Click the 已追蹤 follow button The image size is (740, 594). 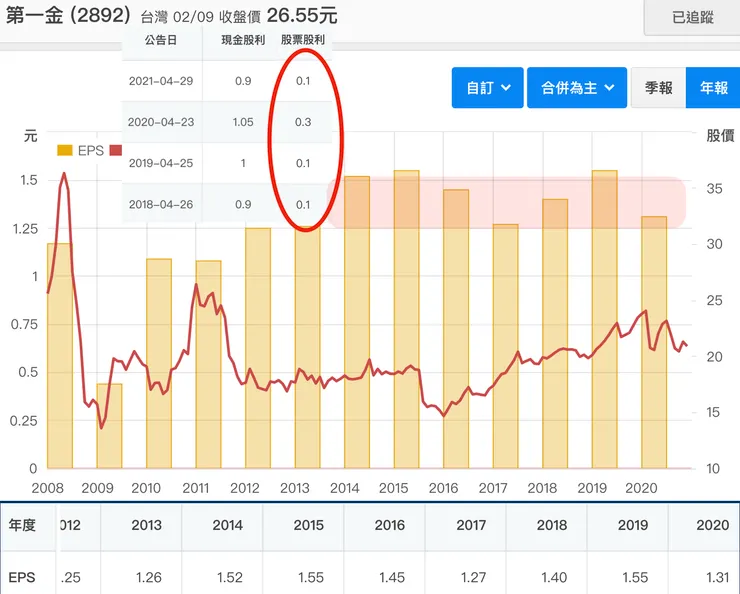click(692, 17)
